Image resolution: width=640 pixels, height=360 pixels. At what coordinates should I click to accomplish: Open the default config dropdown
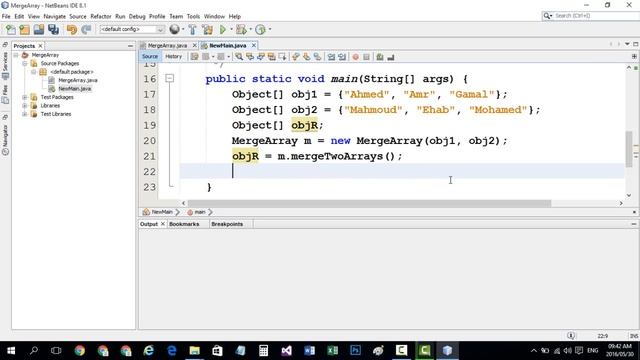click(132, 29)
